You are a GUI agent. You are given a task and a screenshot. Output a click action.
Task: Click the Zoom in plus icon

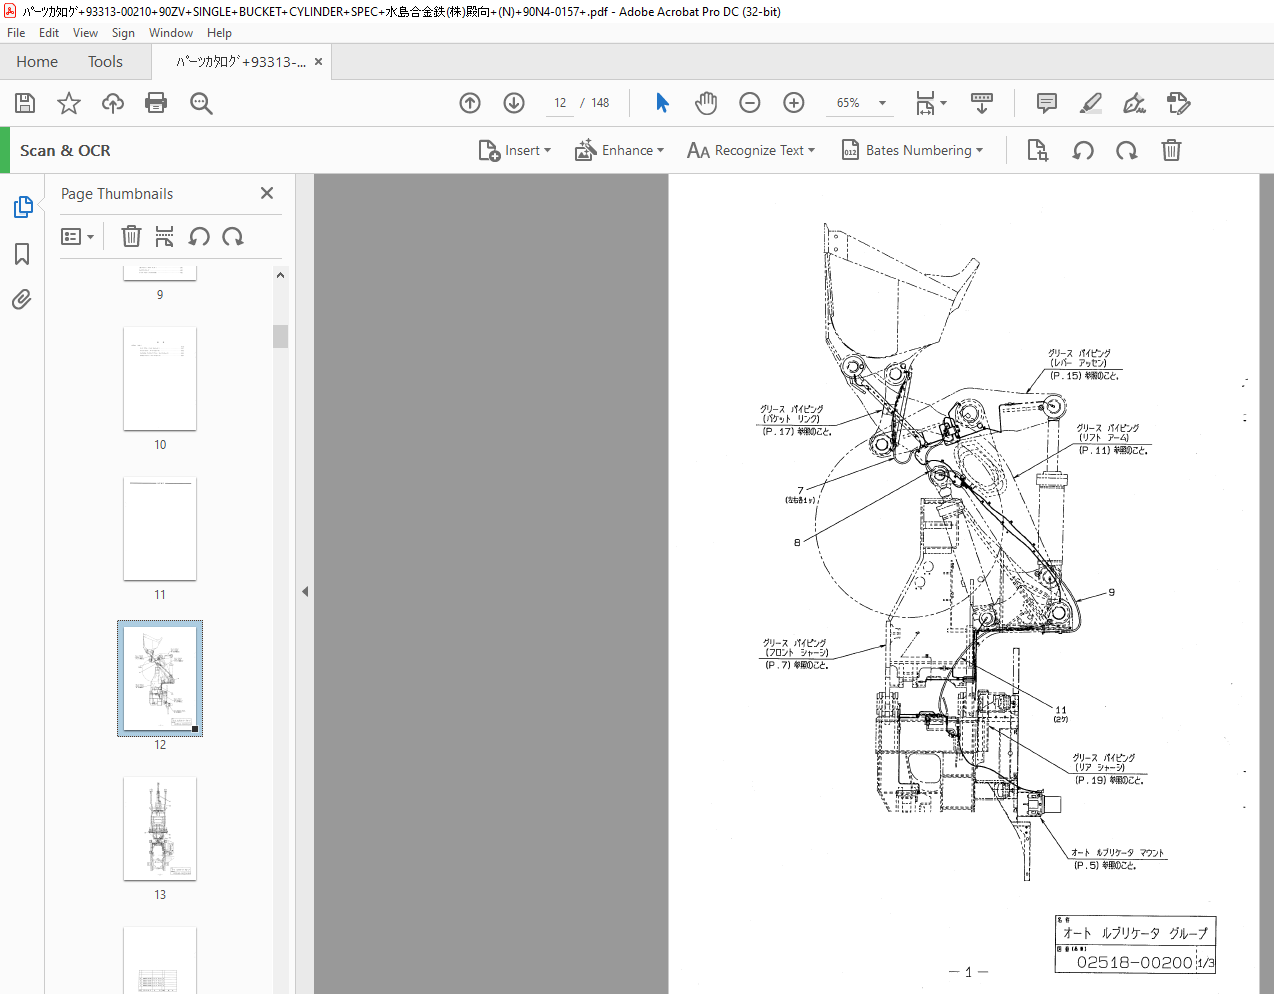pos(794,103)
